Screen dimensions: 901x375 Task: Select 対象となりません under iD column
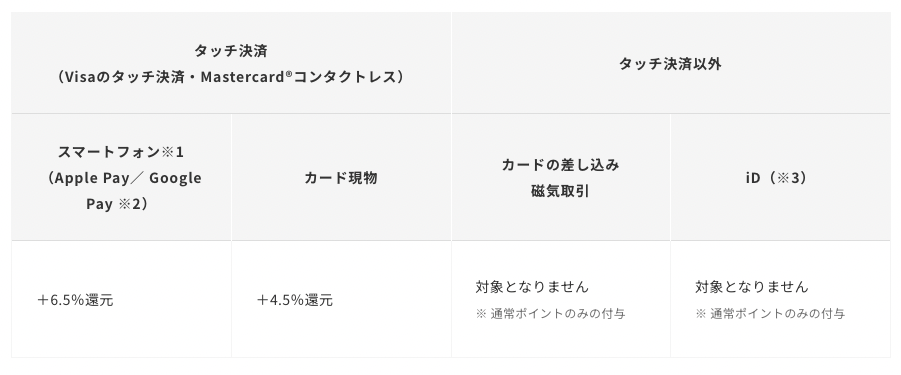(x=752, y=286)
